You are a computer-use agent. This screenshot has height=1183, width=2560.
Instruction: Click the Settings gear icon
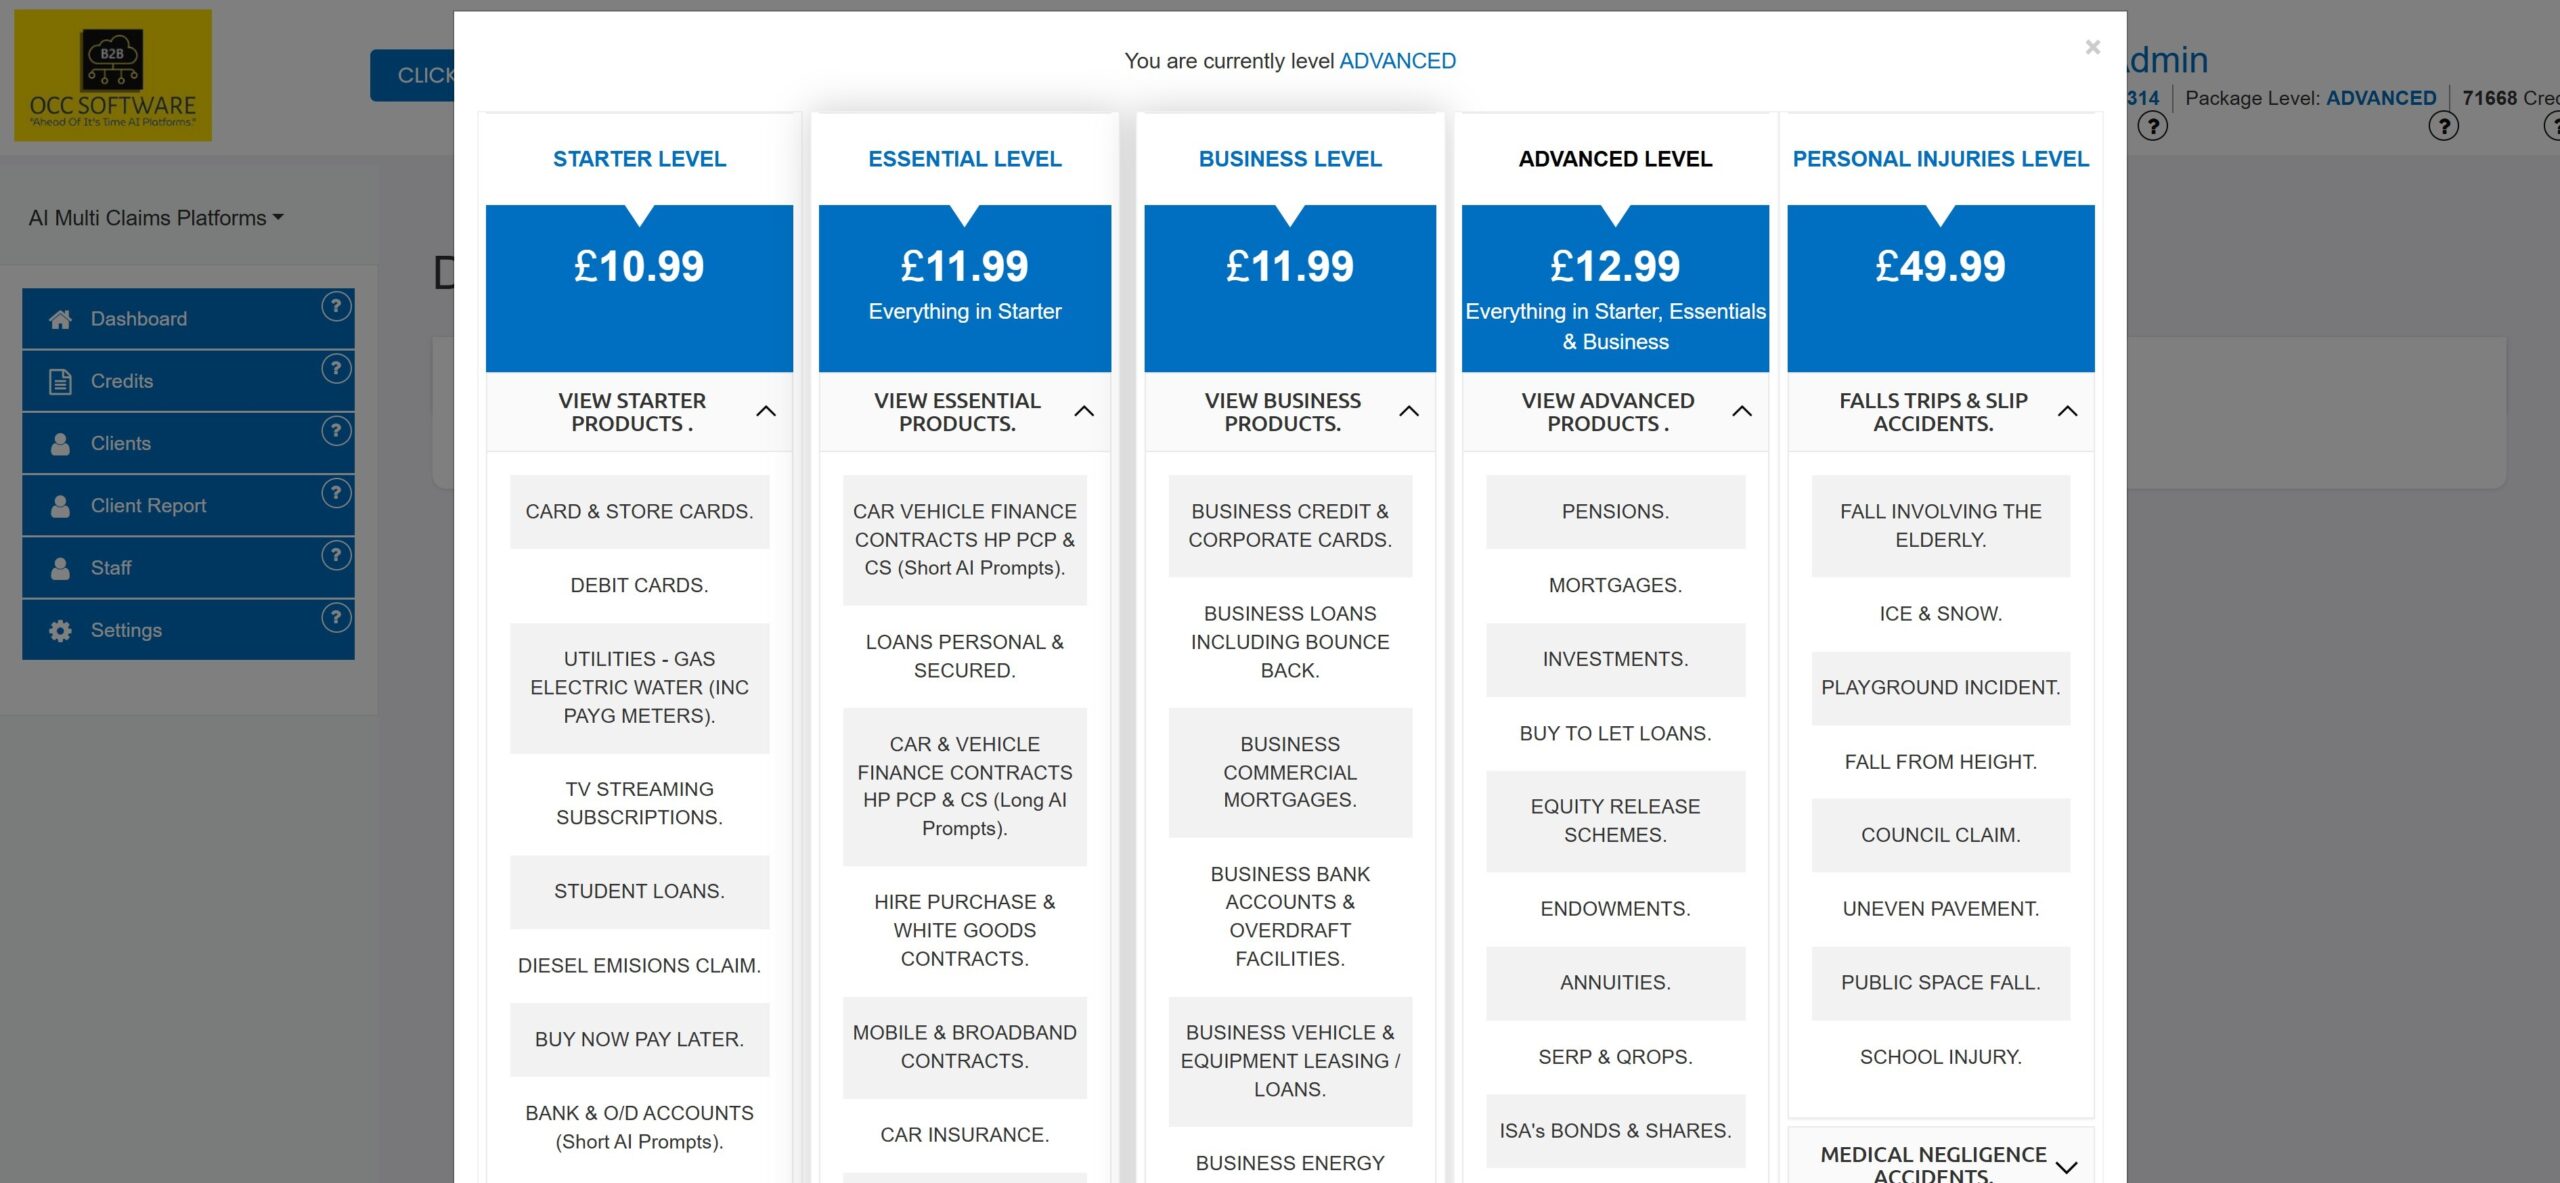[60, 630]
